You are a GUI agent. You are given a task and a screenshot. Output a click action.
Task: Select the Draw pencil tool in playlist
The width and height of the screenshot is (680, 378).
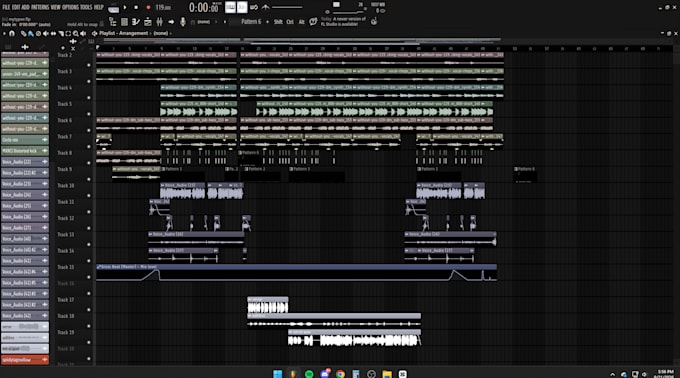[x=23, y=33]
